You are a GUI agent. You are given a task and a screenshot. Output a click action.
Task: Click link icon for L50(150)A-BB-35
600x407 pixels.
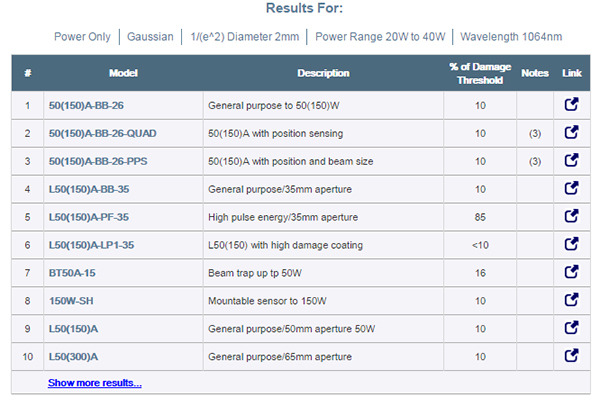click(571, 188)
